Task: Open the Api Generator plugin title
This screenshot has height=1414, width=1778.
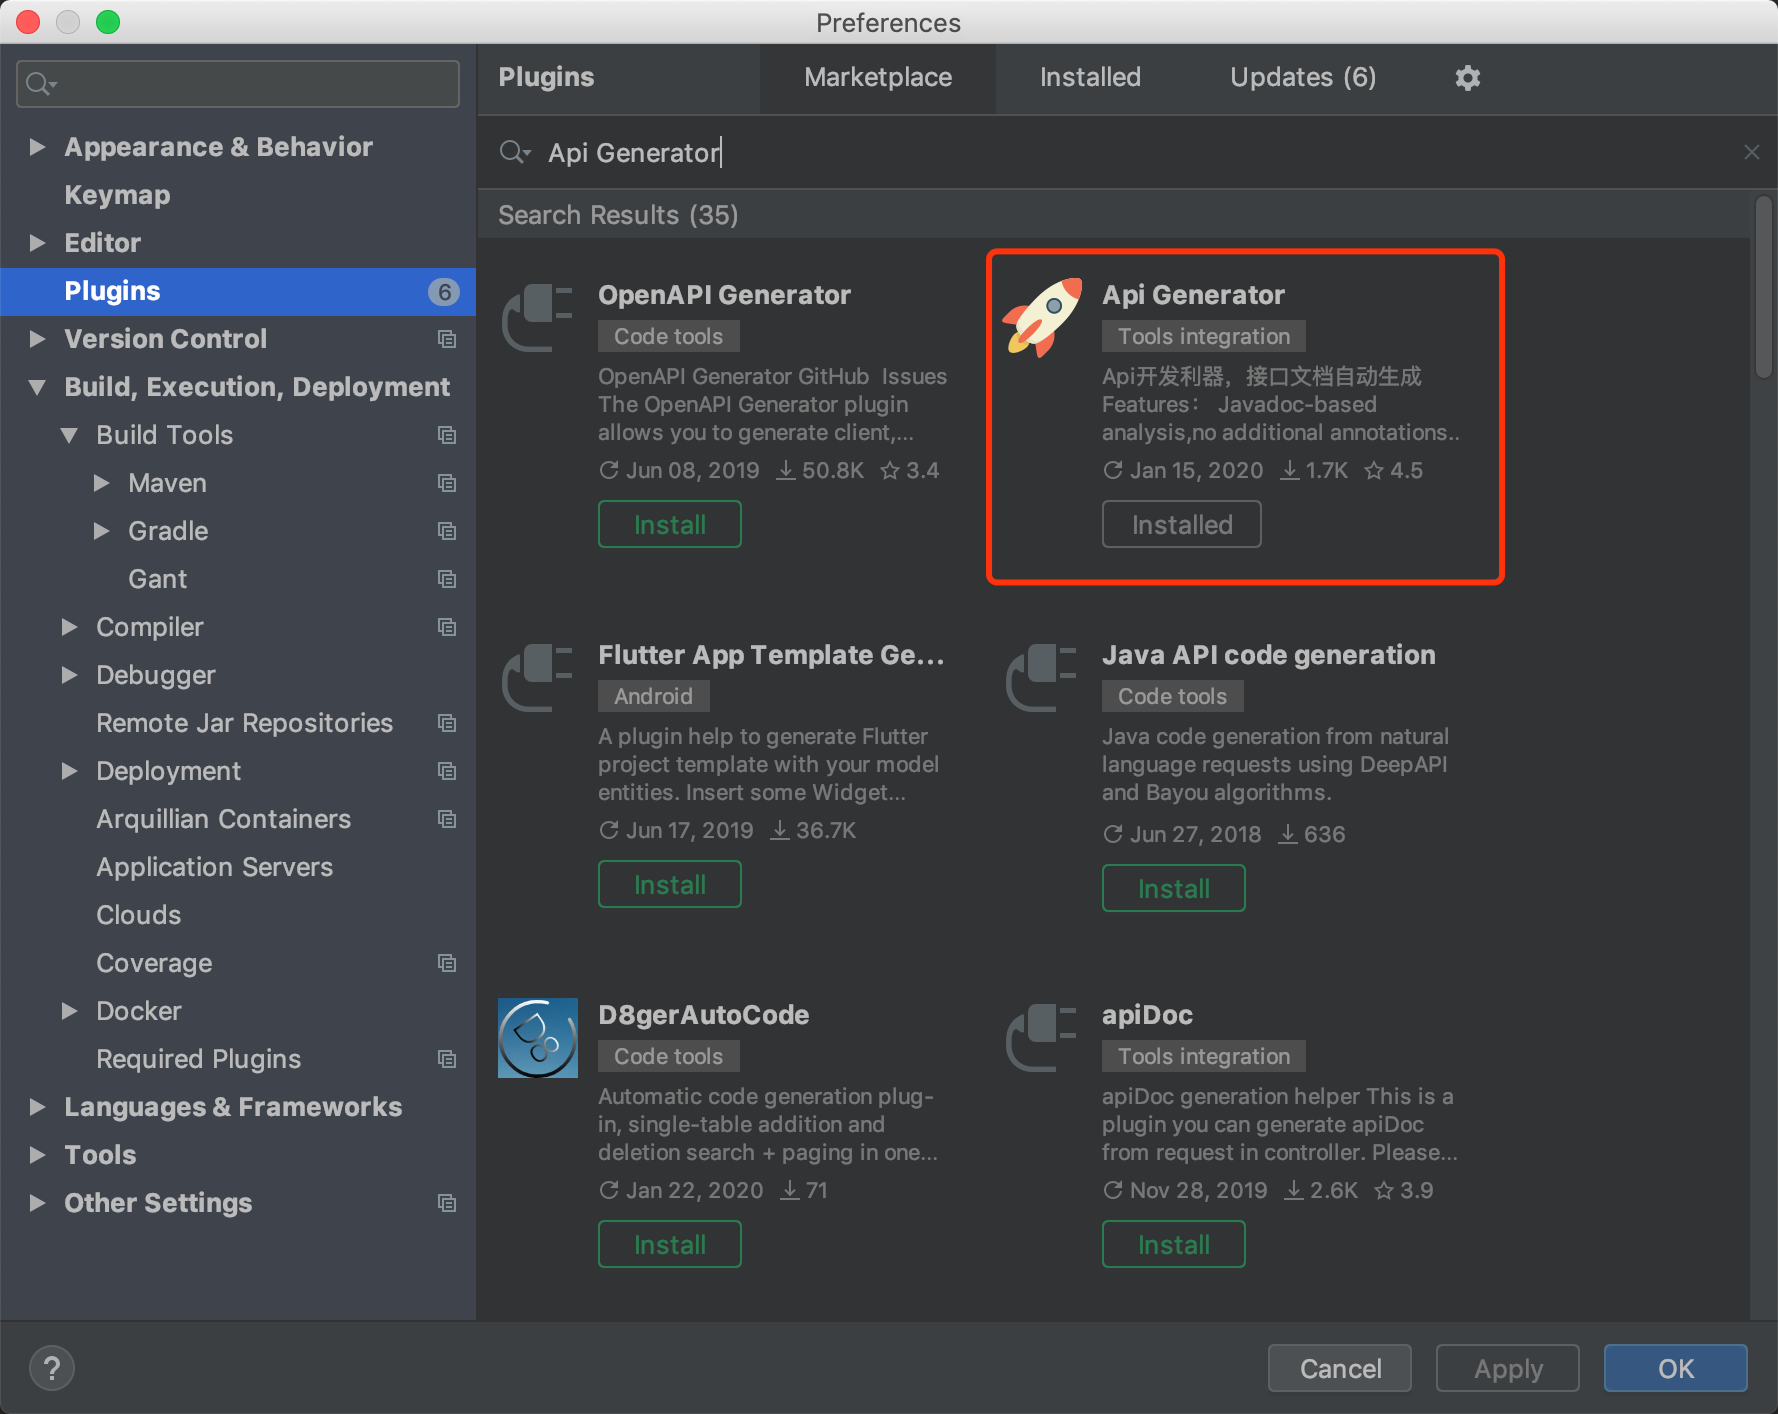Action: tap(1193, 295)
